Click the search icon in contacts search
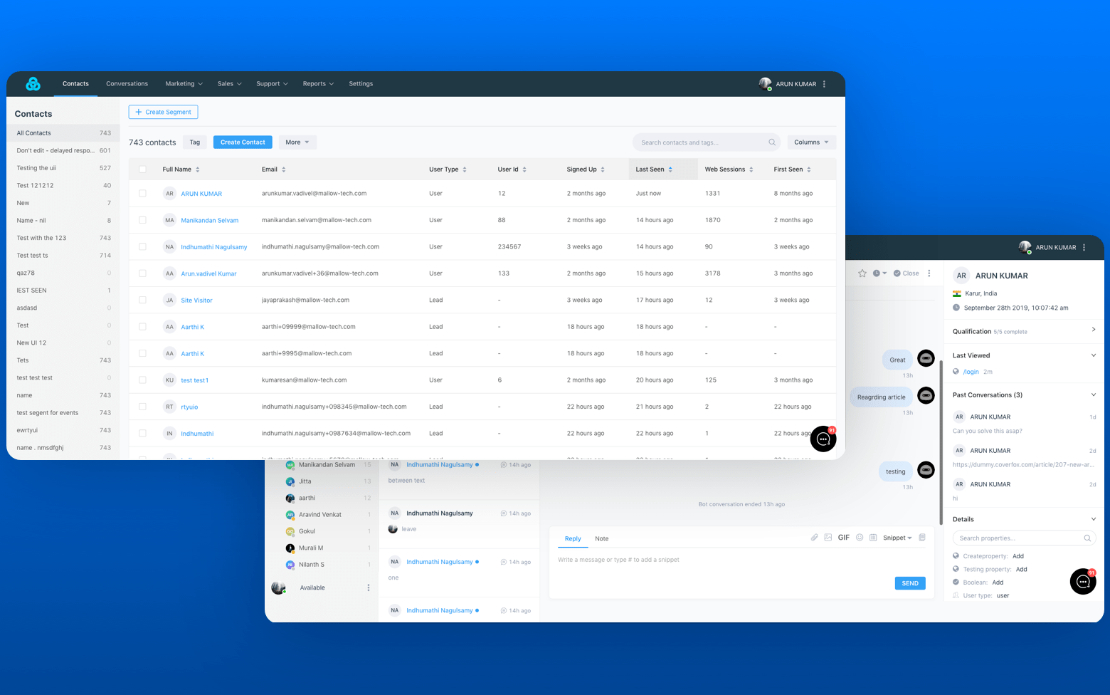Screen dimensions: 1110x695 tap(772, 142)
